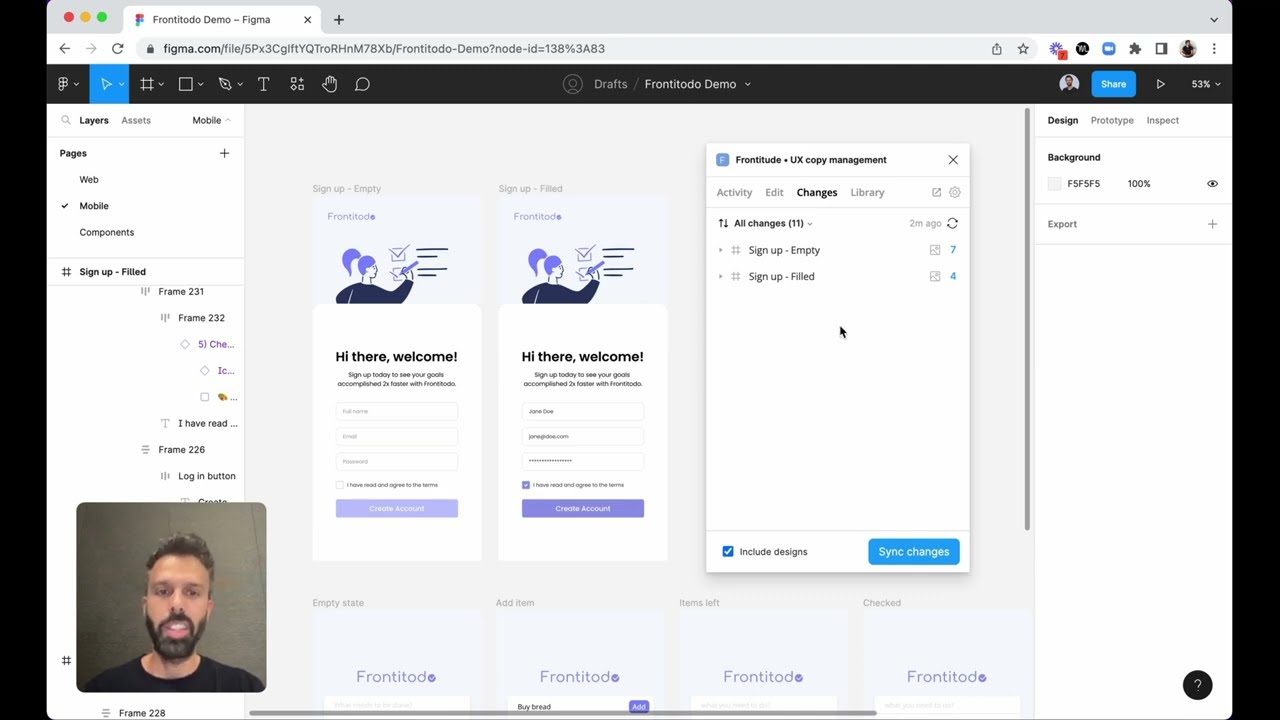Toggle terms checkbox in Sign up - Filled frame
Image resolution: width=1280 pixels, height=720 pixels.
pos(526,485)
